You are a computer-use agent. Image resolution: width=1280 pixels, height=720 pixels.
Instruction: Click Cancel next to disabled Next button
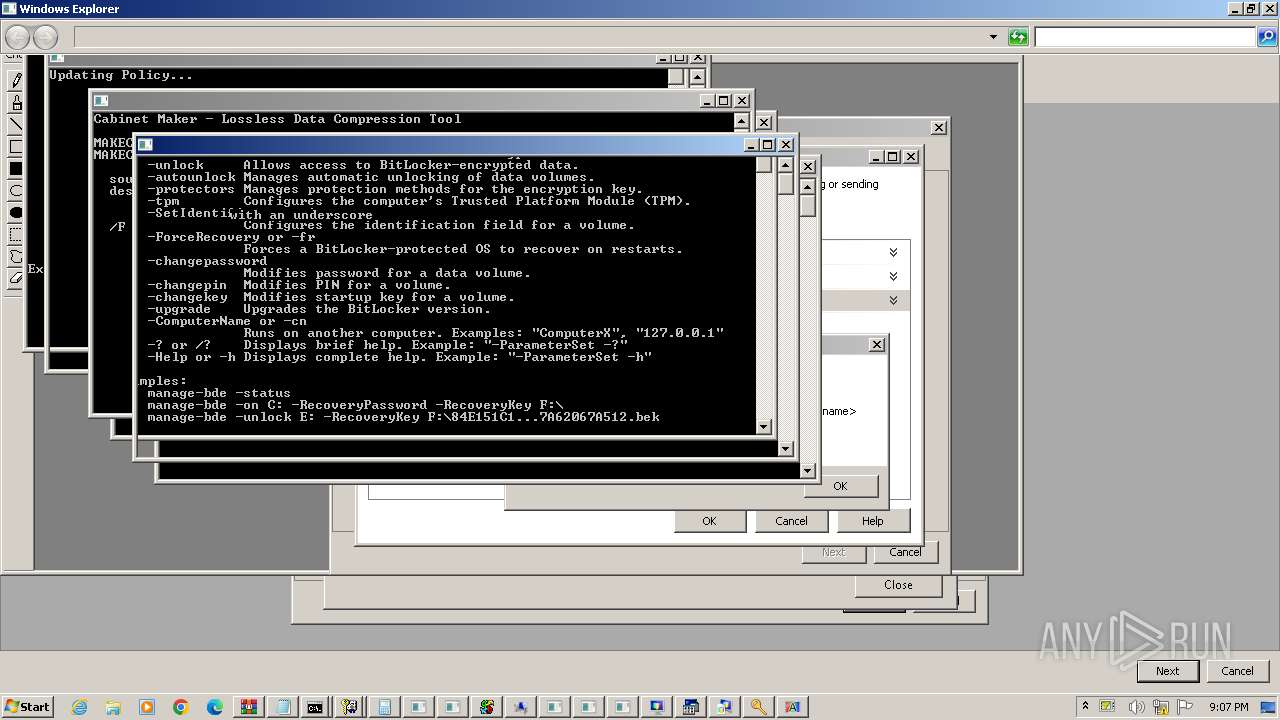(905, 552)
